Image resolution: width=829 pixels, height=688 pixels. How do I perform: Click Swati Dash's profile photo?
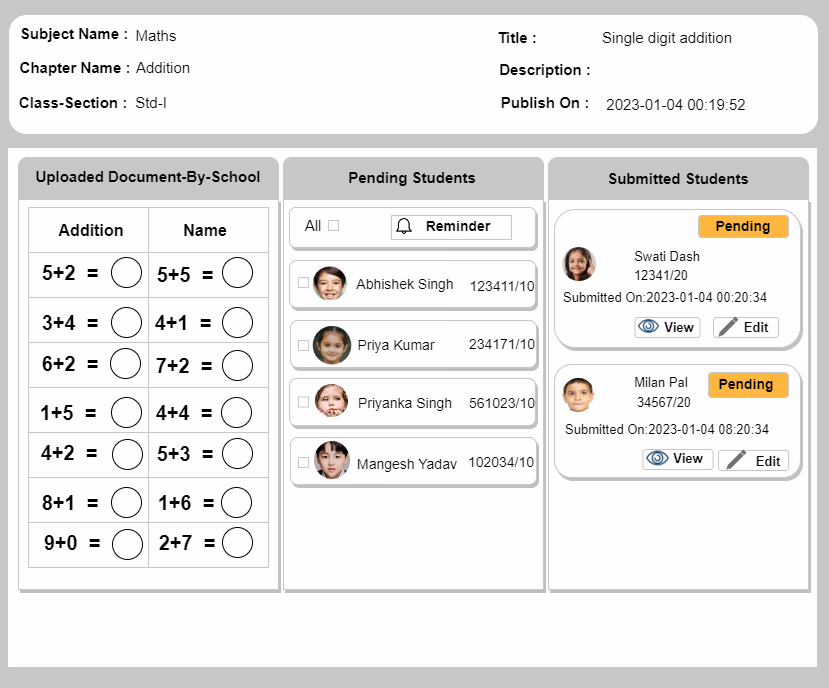pyautogui.click(x=579, y=263)
